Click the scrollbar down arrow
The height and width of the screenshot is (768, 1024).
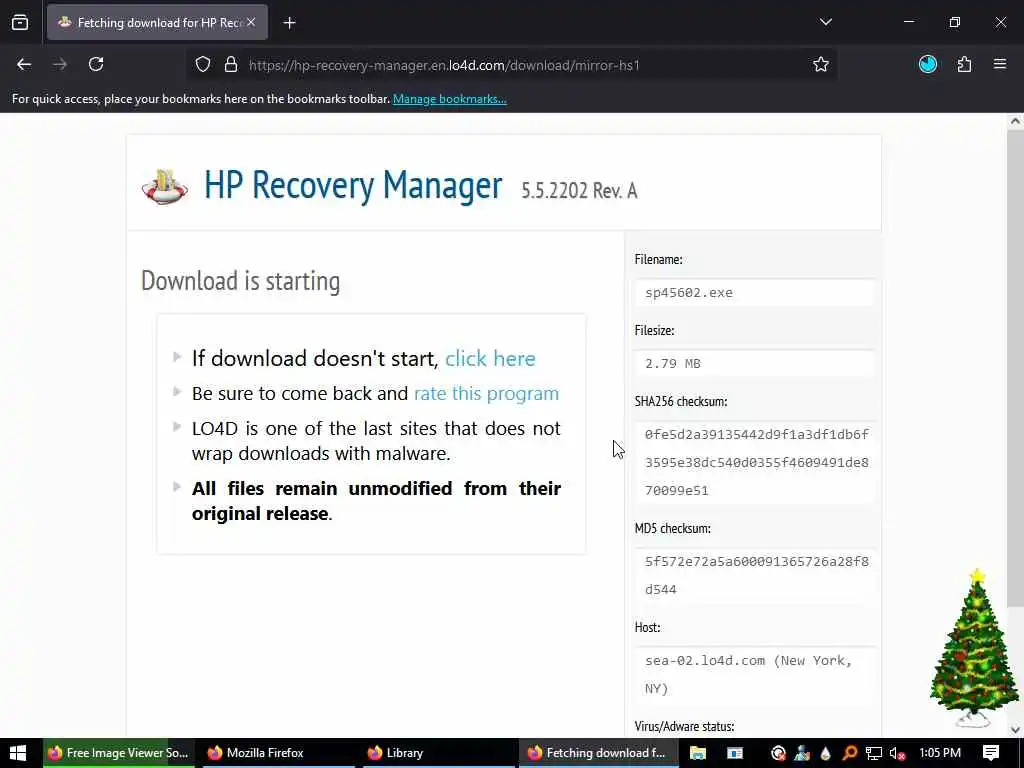point(1015,730)
